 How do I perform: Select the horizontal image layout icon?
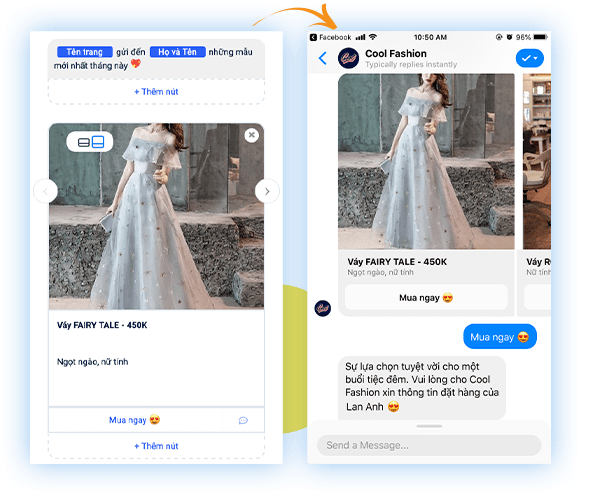pyautogui.click(x=83, y=143)
